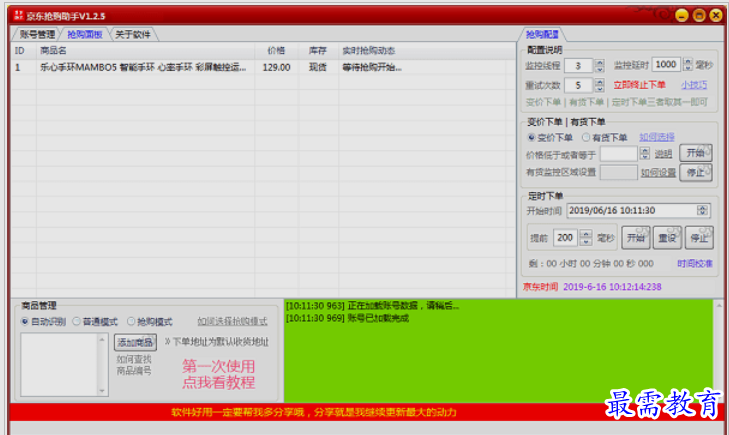Increase 提前 milliseconds with up arrow

(x=586, y=234)
